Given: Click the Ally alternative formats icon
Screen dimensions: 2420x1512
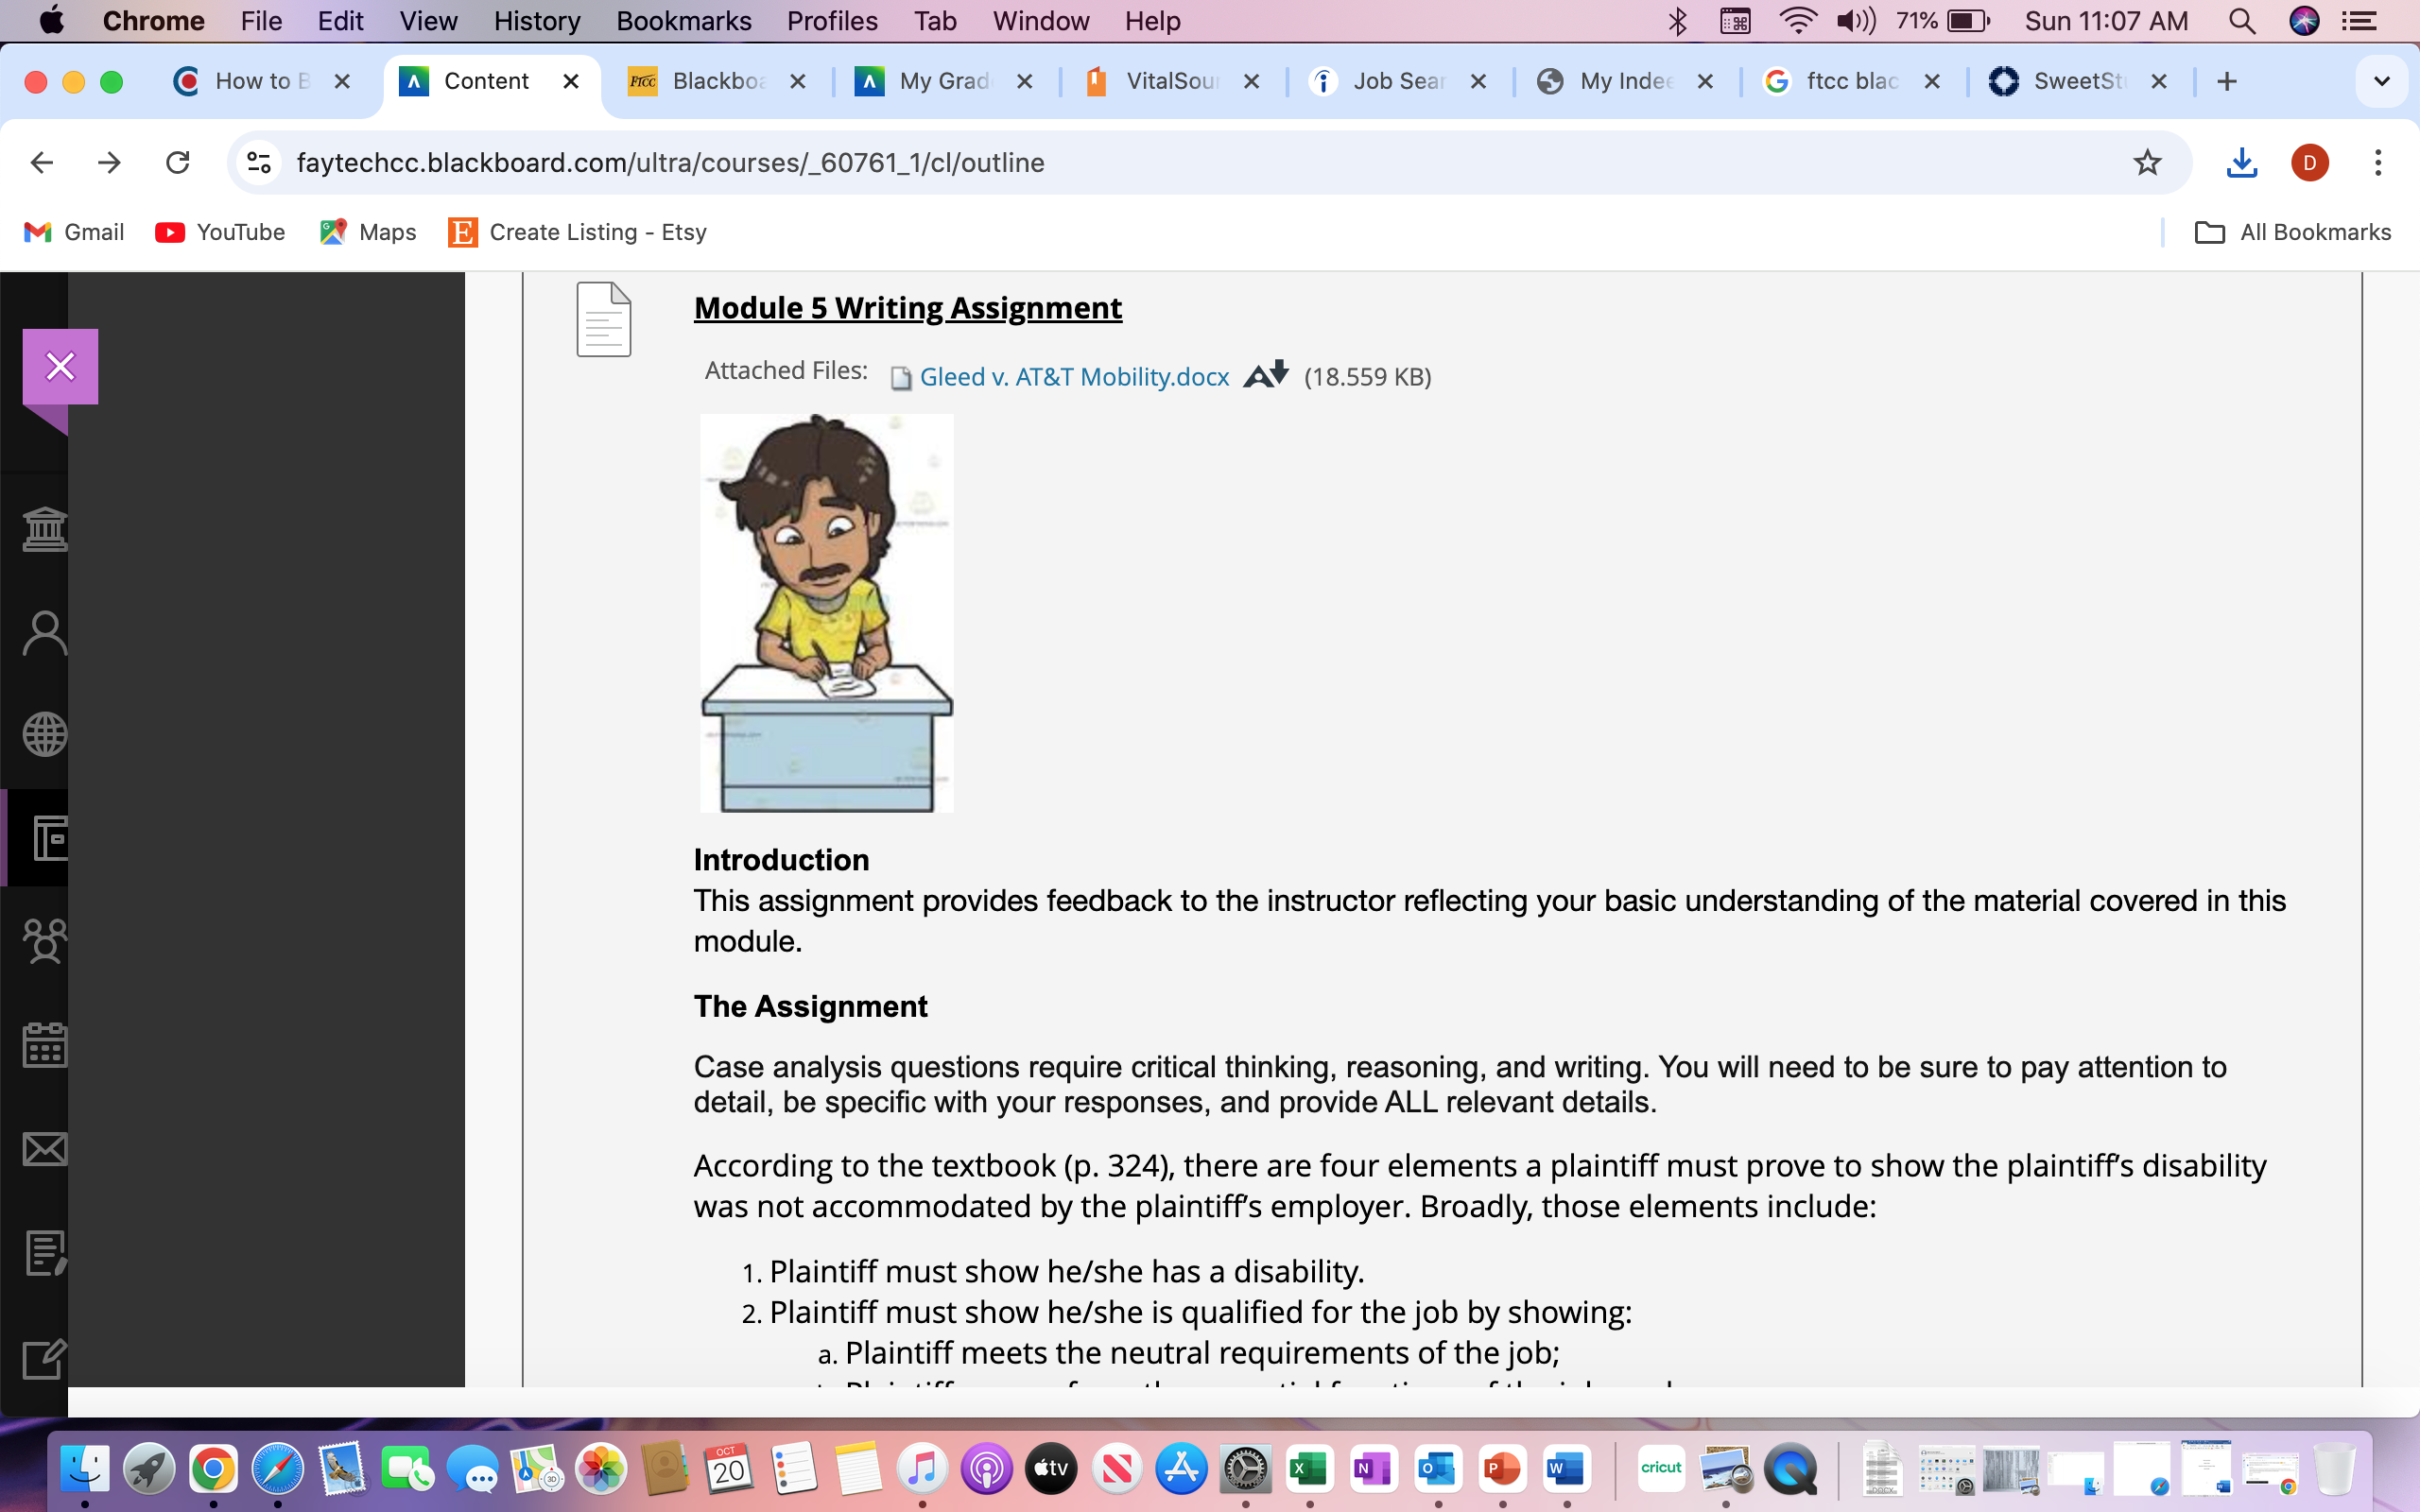Looking at the screenshot, I should [x=1265, y=376].
